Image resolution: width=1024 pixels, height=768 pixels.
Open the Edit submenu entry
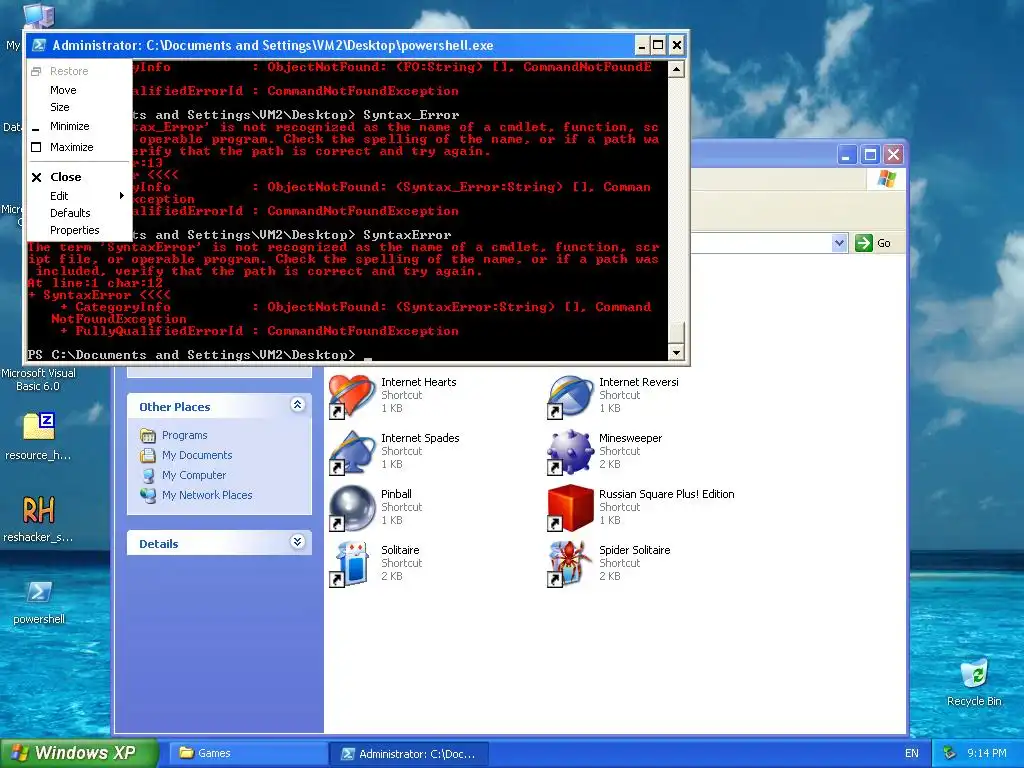pyautogui.click(x=80, y=196)
